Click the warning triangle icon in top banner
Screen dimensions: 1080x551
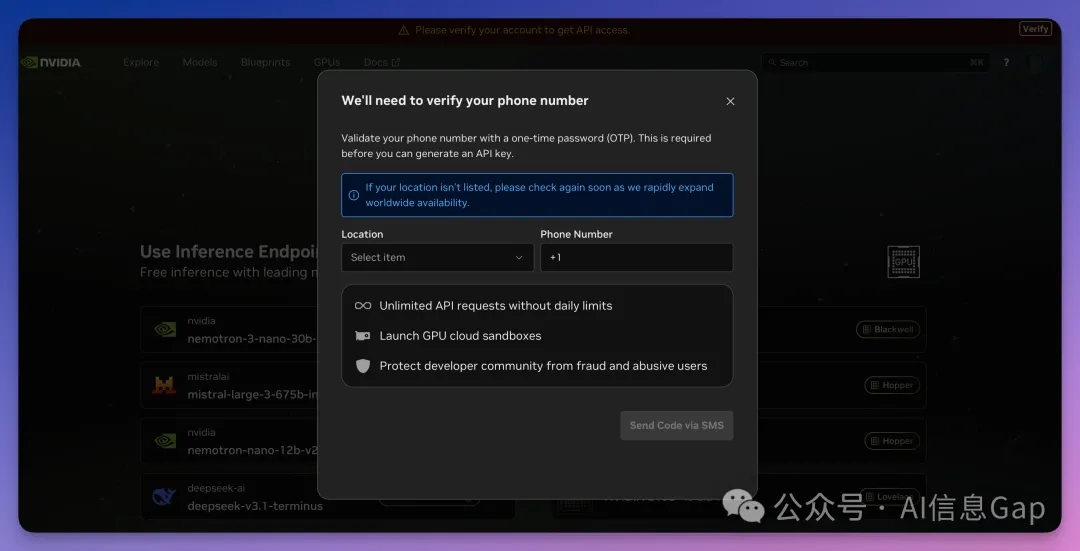click(404, 30)
